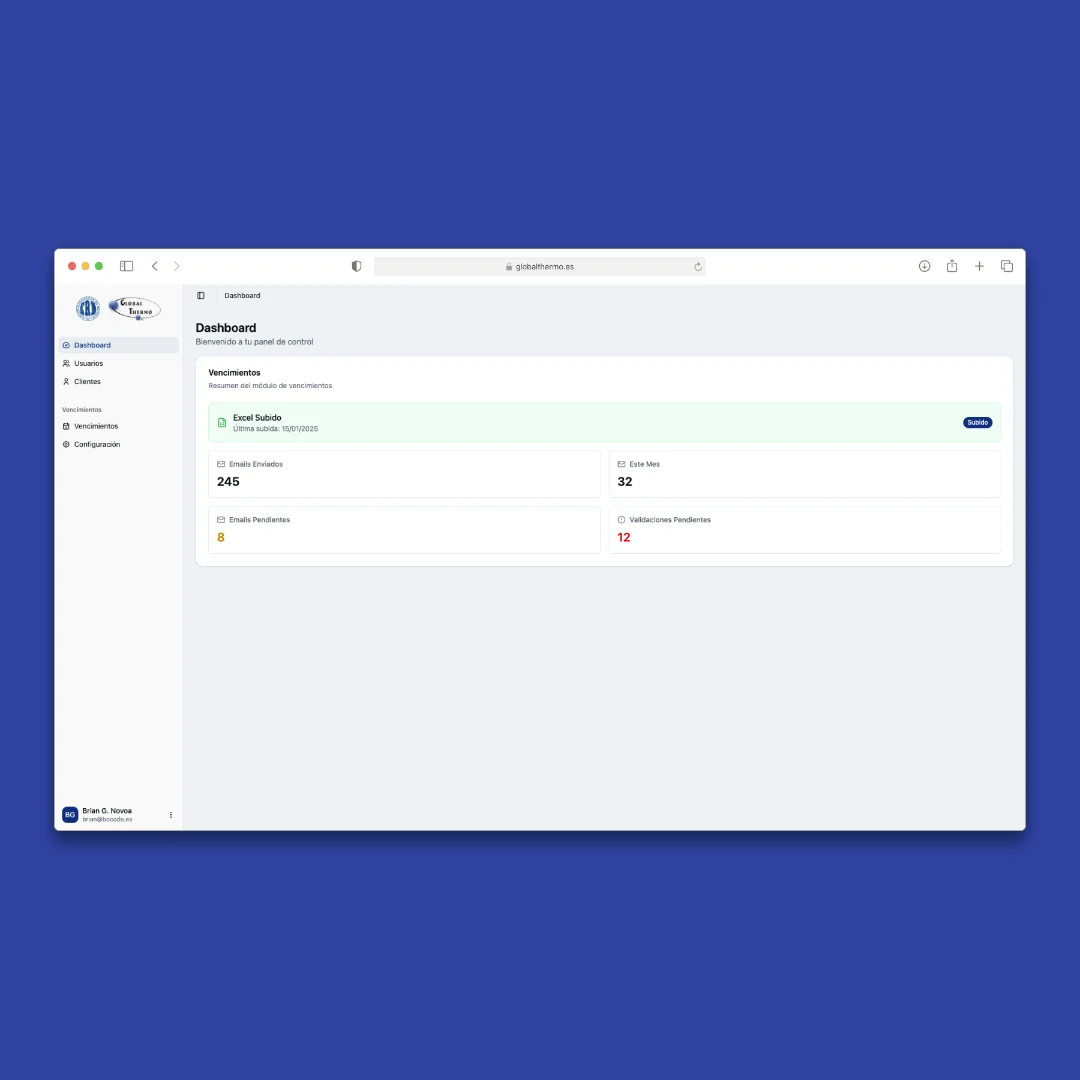Show the tab overview icon
The width and height of the screenshot is (1080, 1080).
[x=1007, y=266]
